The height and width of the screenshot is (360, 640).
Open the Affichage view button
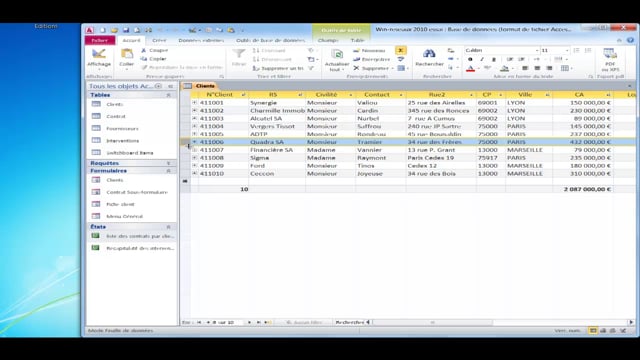98,58
